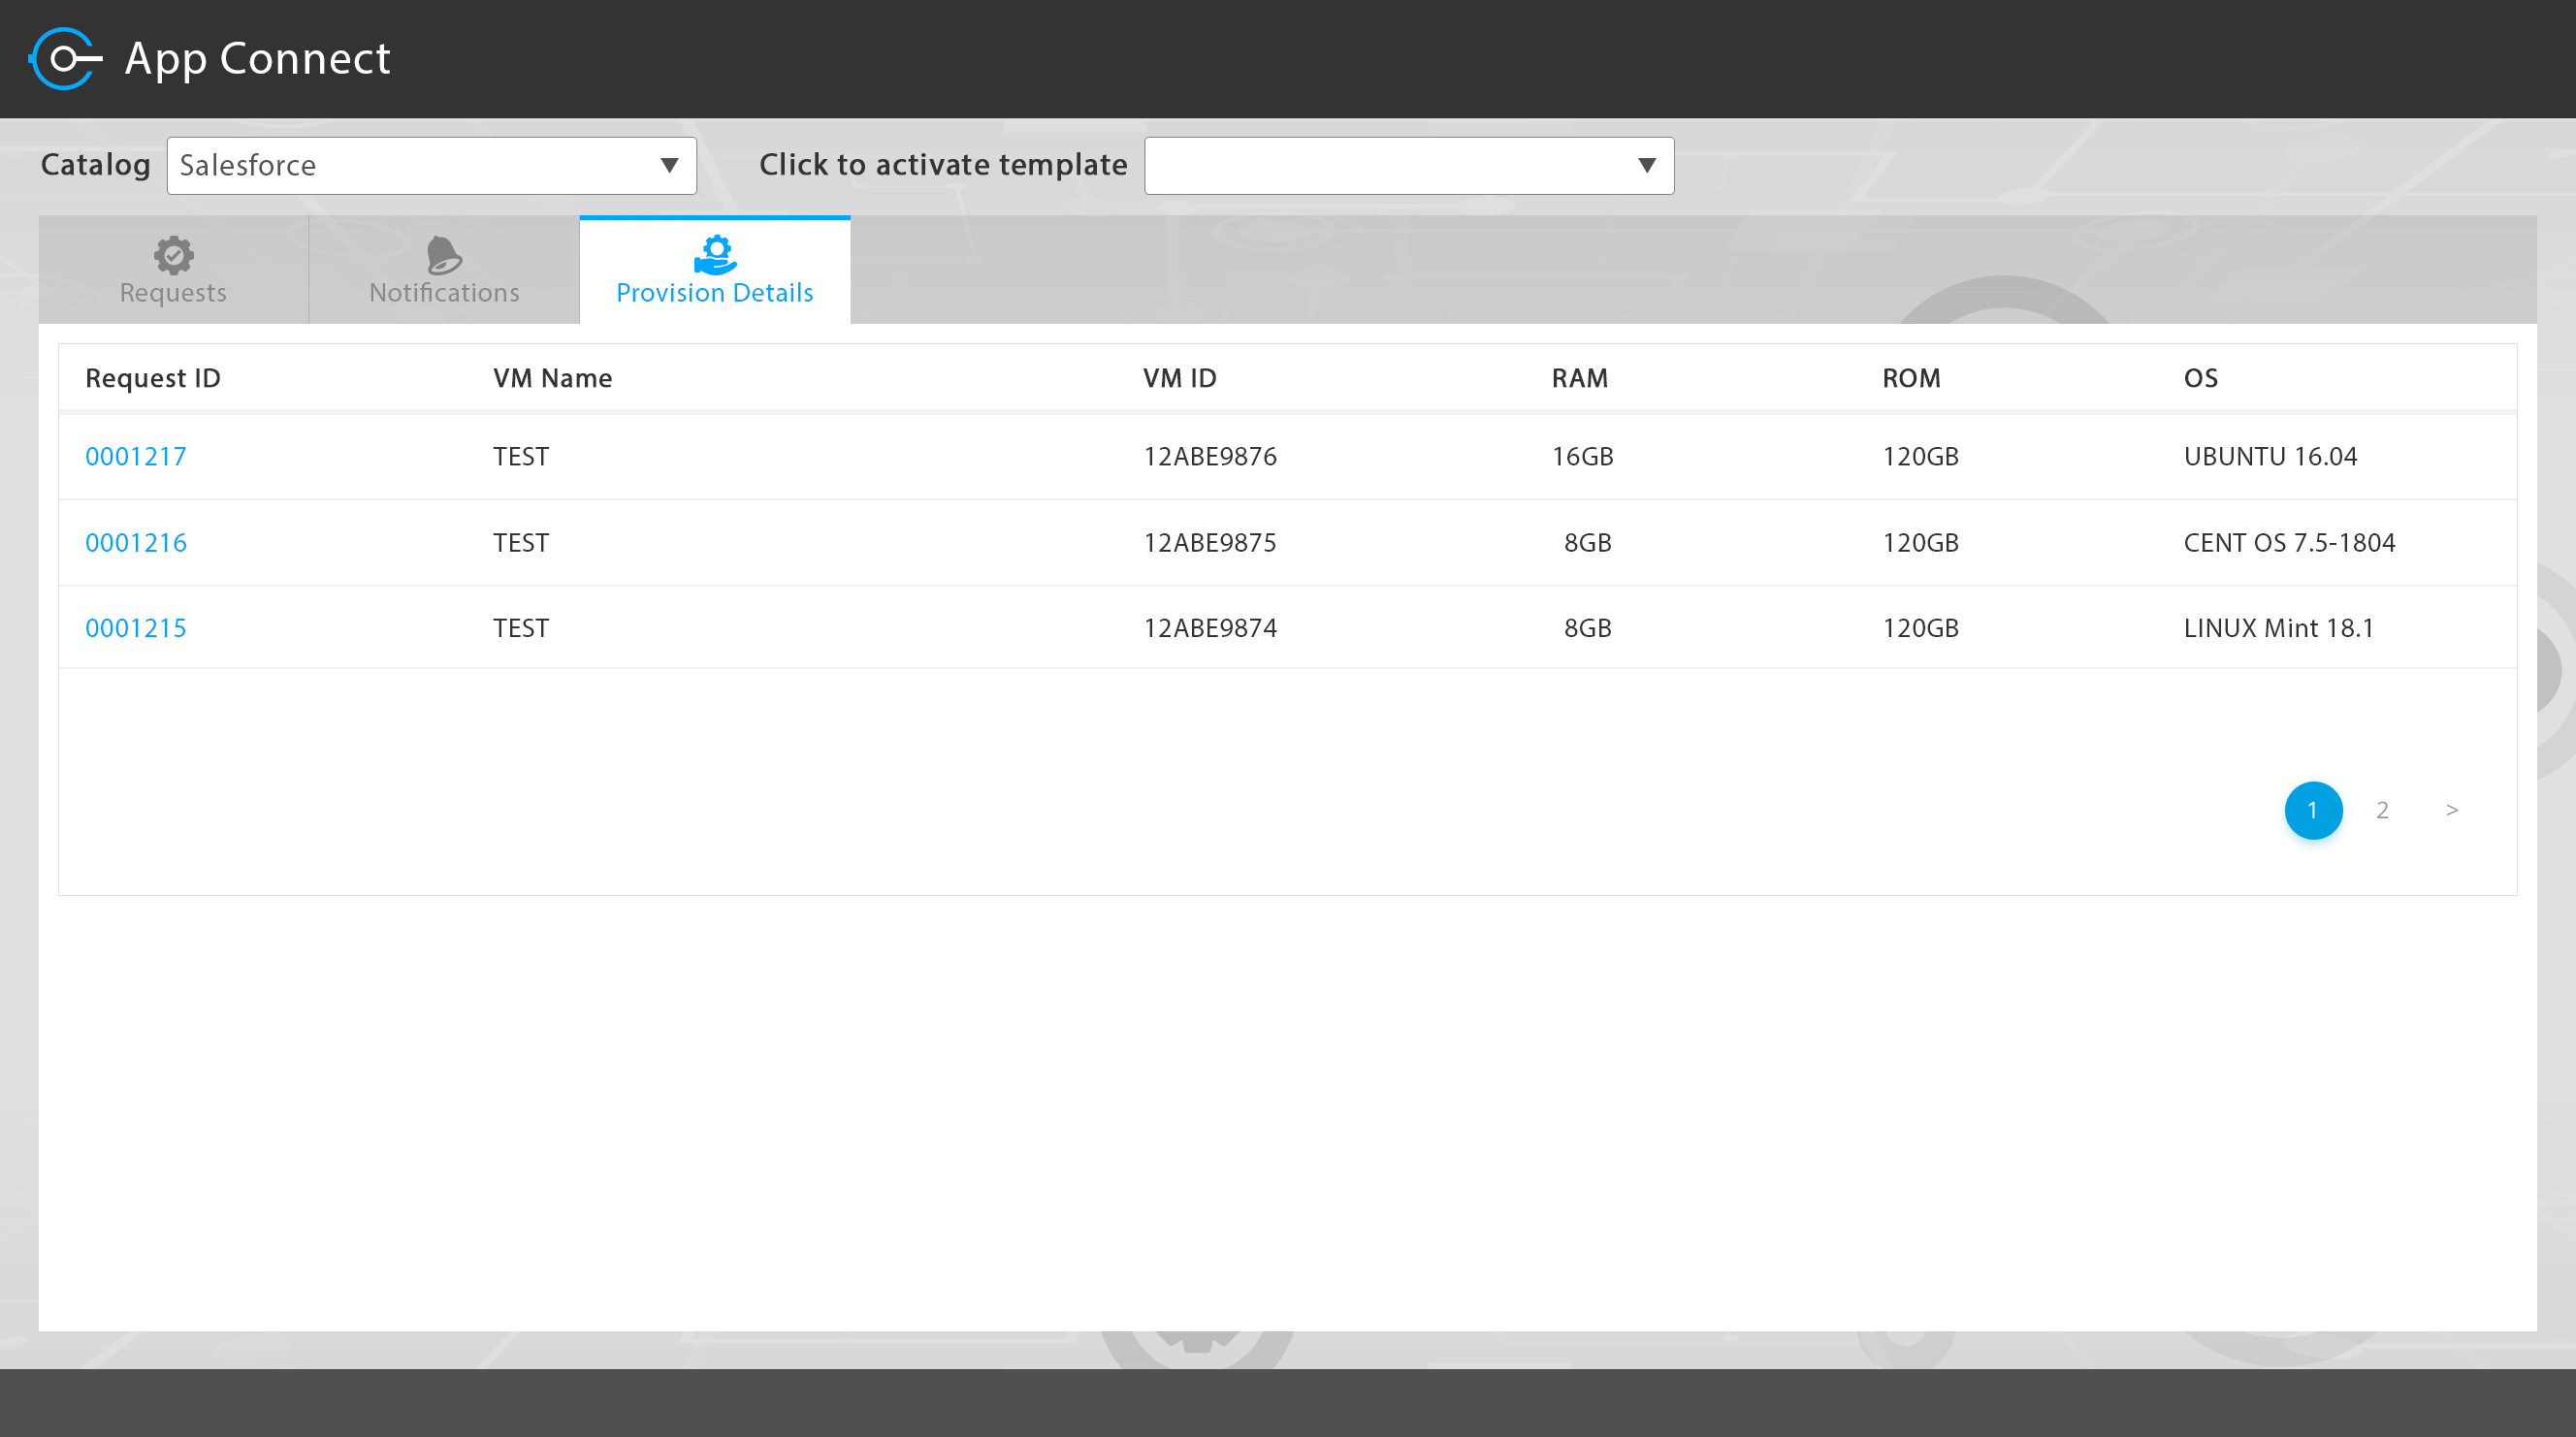This screenshot has width=2576, height=1437.
Task: Click the next page arrow
Action: click(x=2451, y=810)
